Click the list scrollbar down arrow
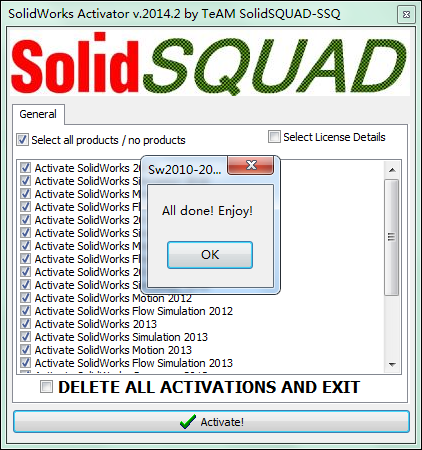 (392, 364)
